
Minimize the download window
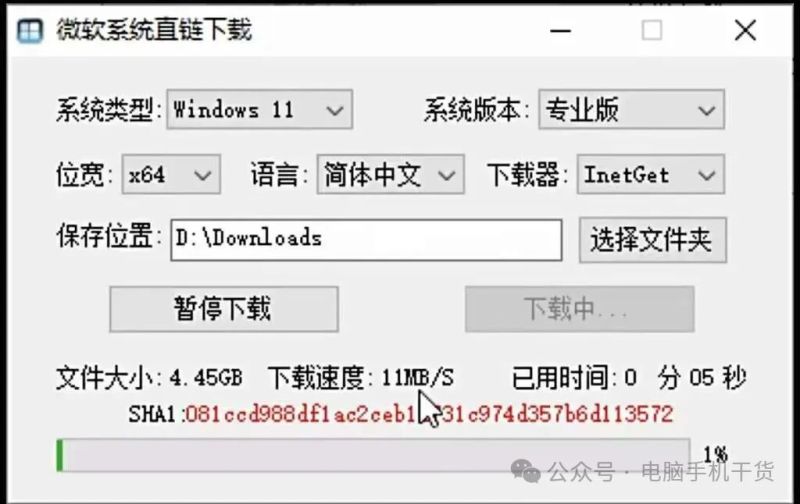(560, 31)
